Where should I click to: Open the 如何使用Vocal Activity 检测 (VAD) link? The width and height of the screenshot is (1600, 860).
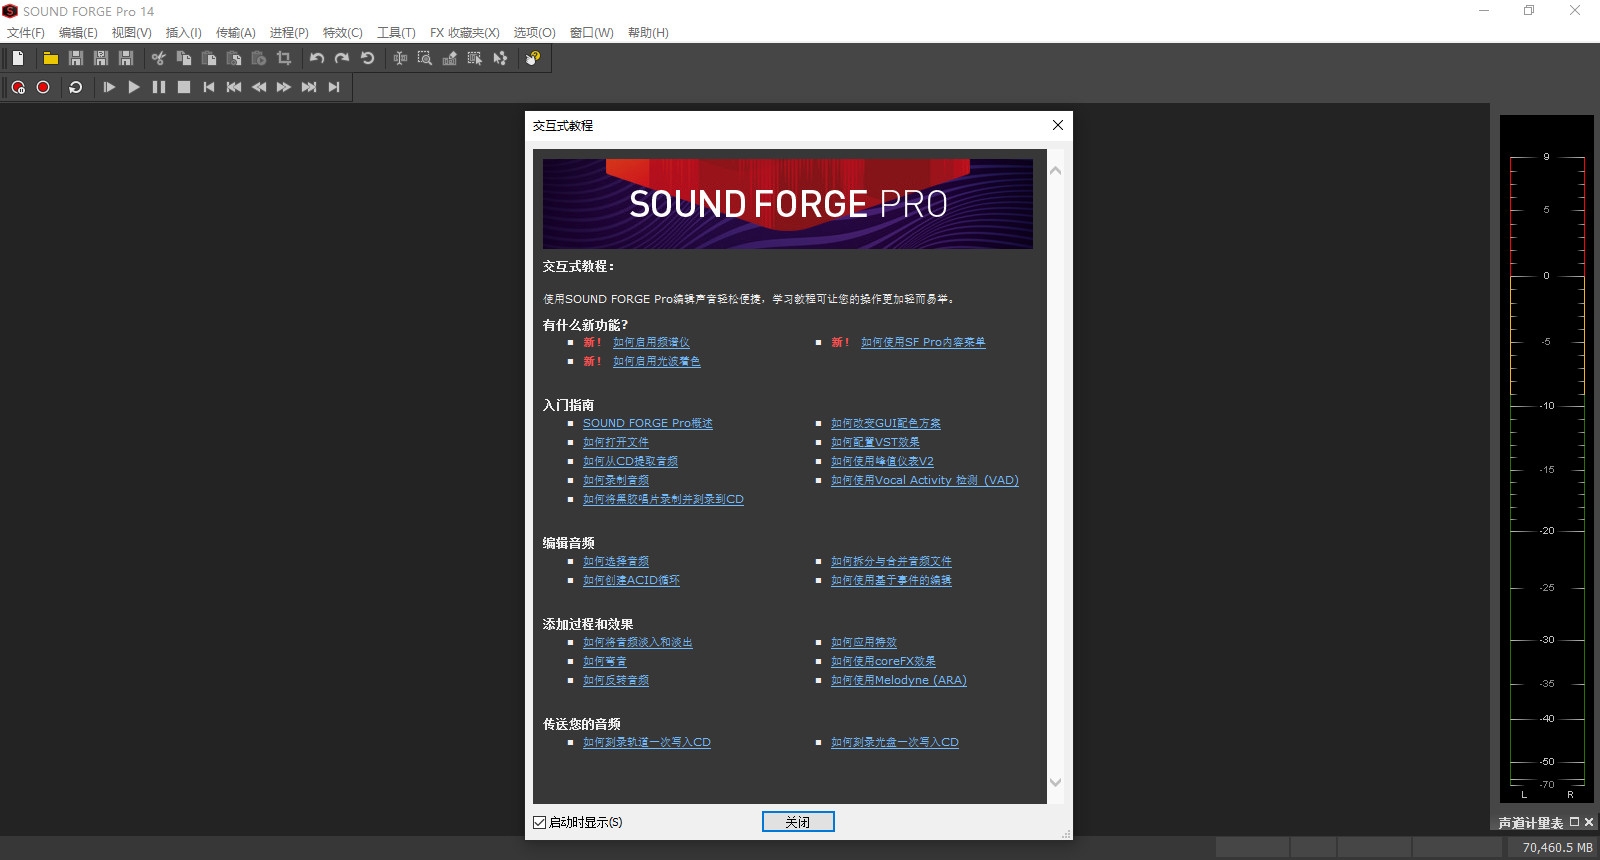click(925, 480)
